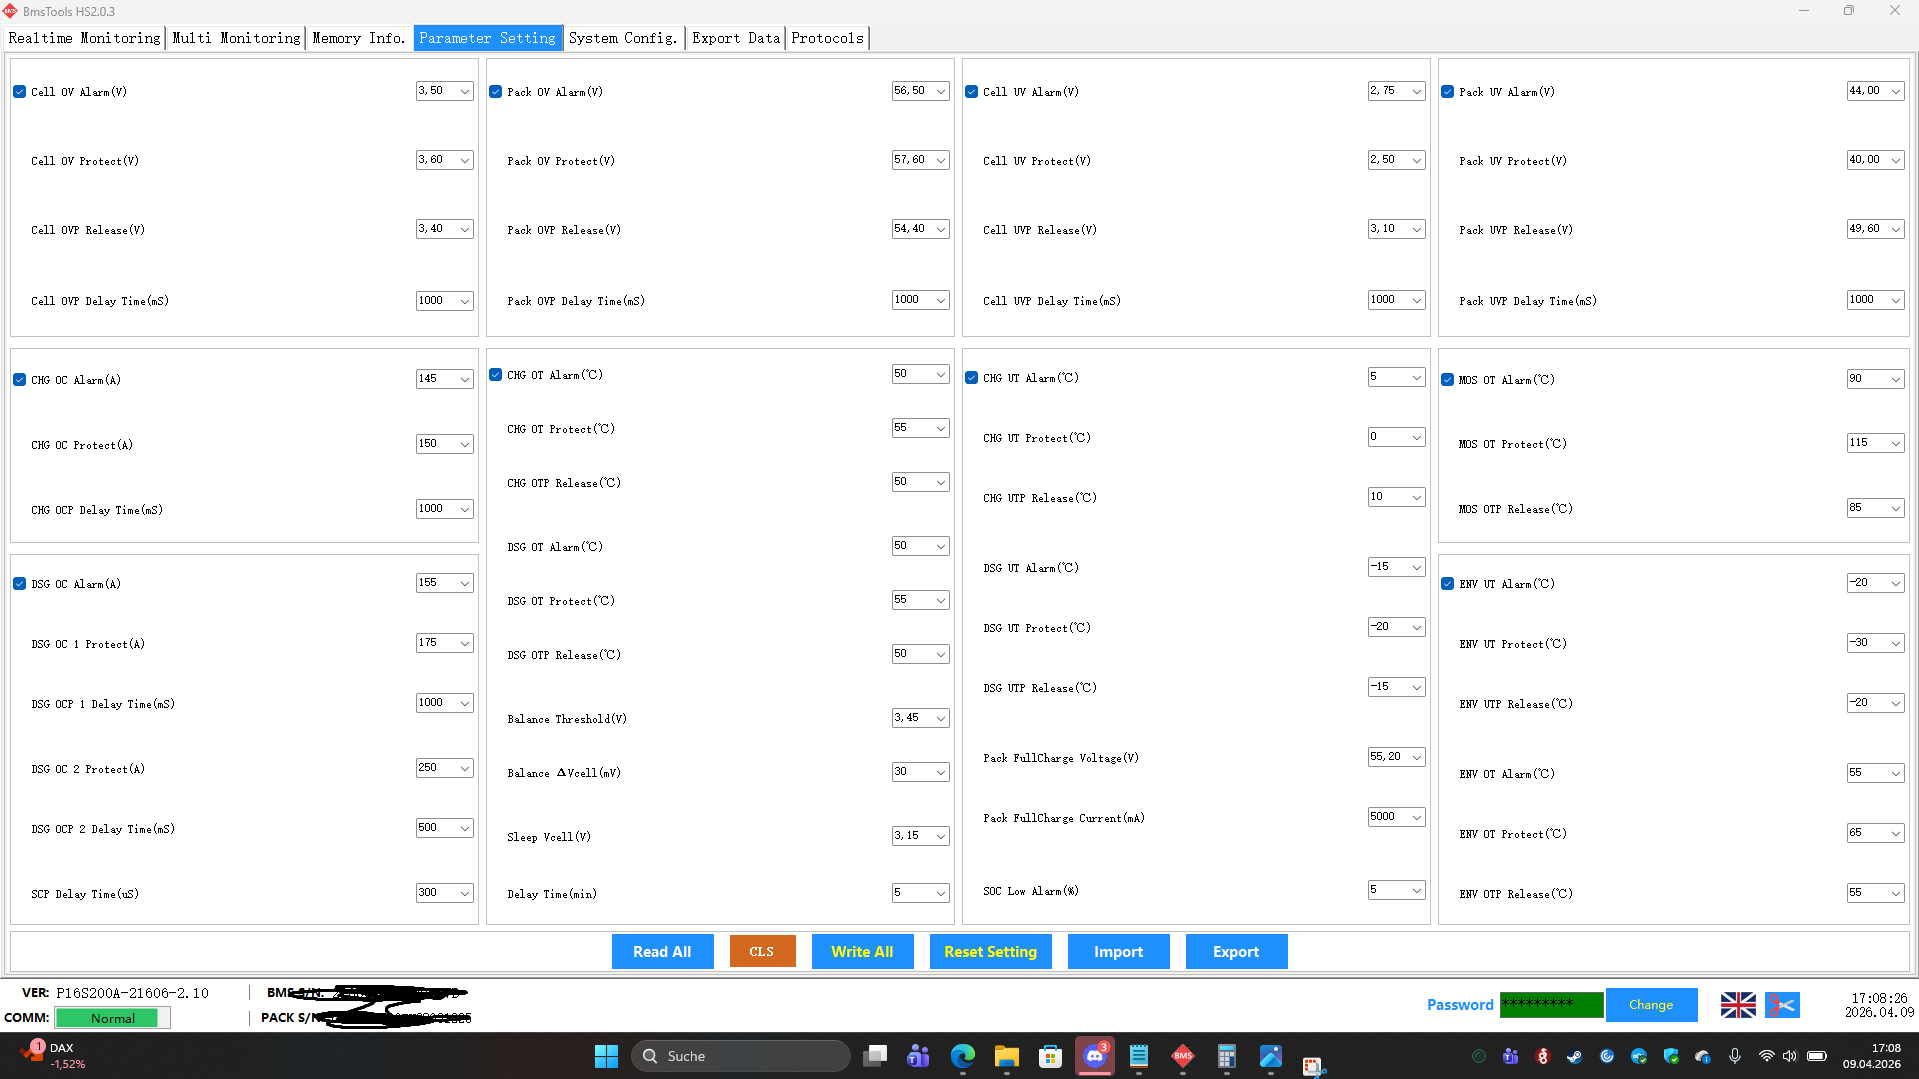Uncheck the Cell OV Alarm checkbox
The image size is (1919, 1079).
(x=20, y=92)
